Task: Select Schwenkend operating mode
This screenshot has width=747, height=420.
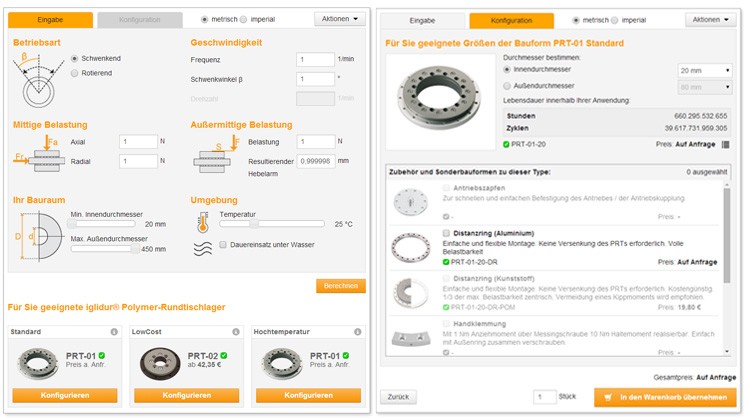Action: point(74,59)
